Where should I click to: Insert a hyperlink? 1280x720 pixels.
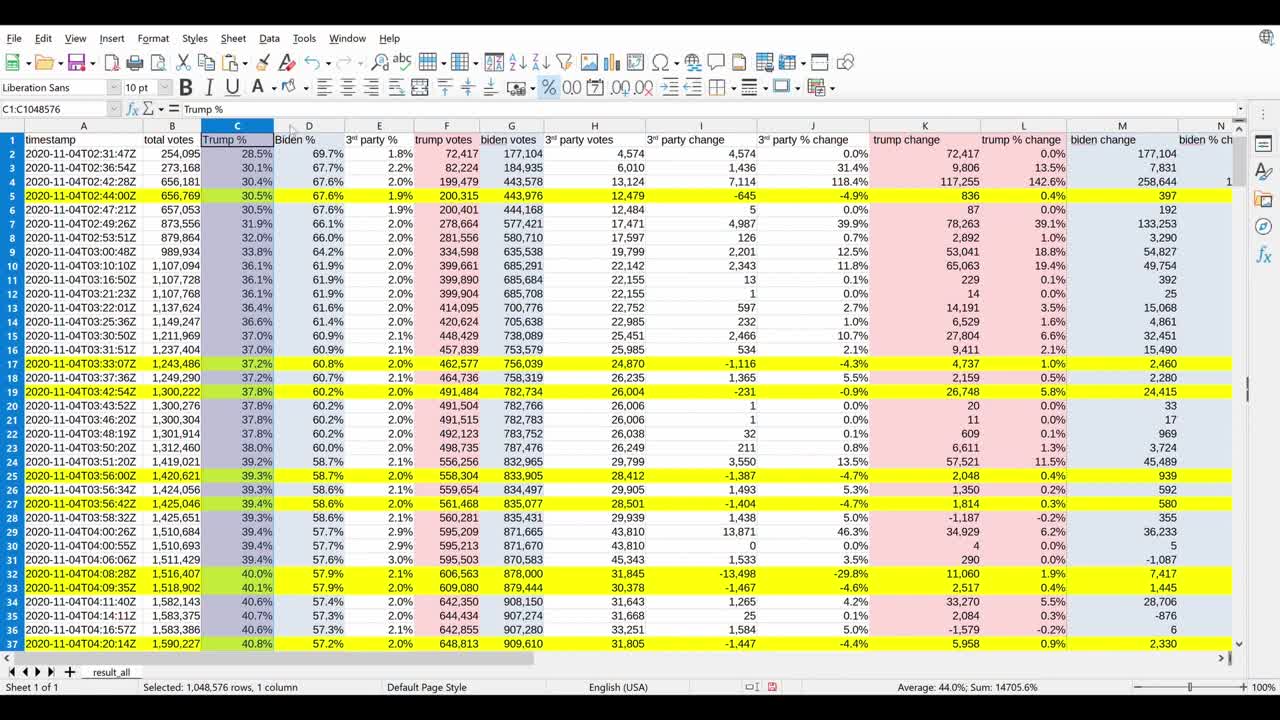coord(692,63)
